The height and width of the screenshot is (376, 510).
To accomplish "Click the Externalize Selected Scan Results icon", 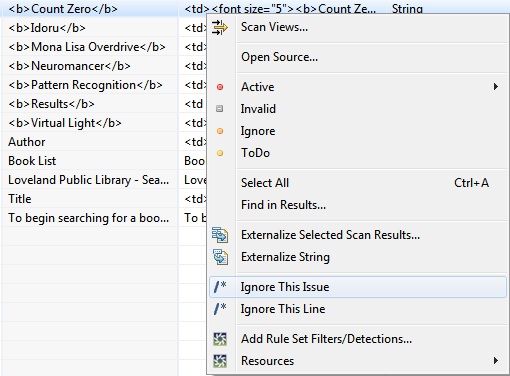I will (x=220, y=235).
